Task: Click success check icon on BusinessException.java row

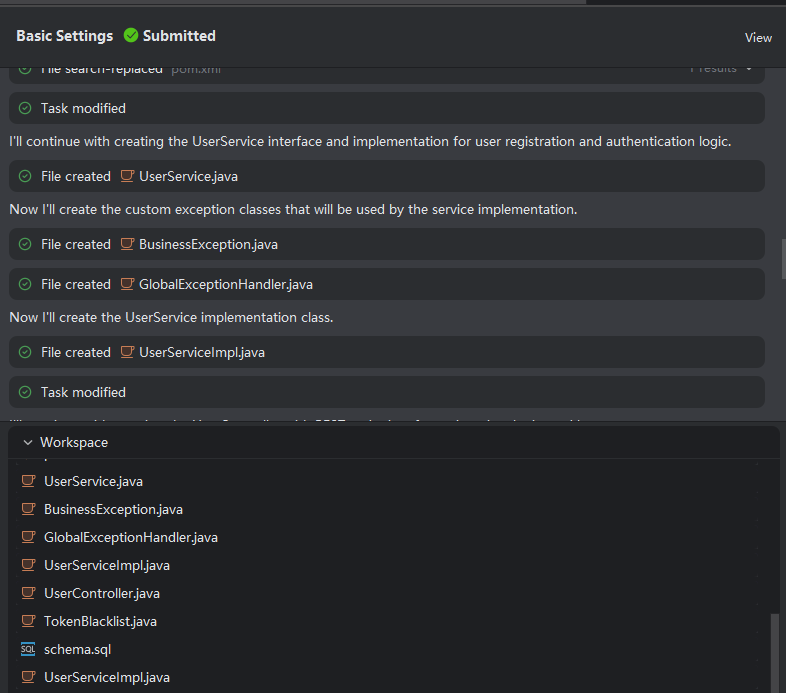Action: (25, 244)
